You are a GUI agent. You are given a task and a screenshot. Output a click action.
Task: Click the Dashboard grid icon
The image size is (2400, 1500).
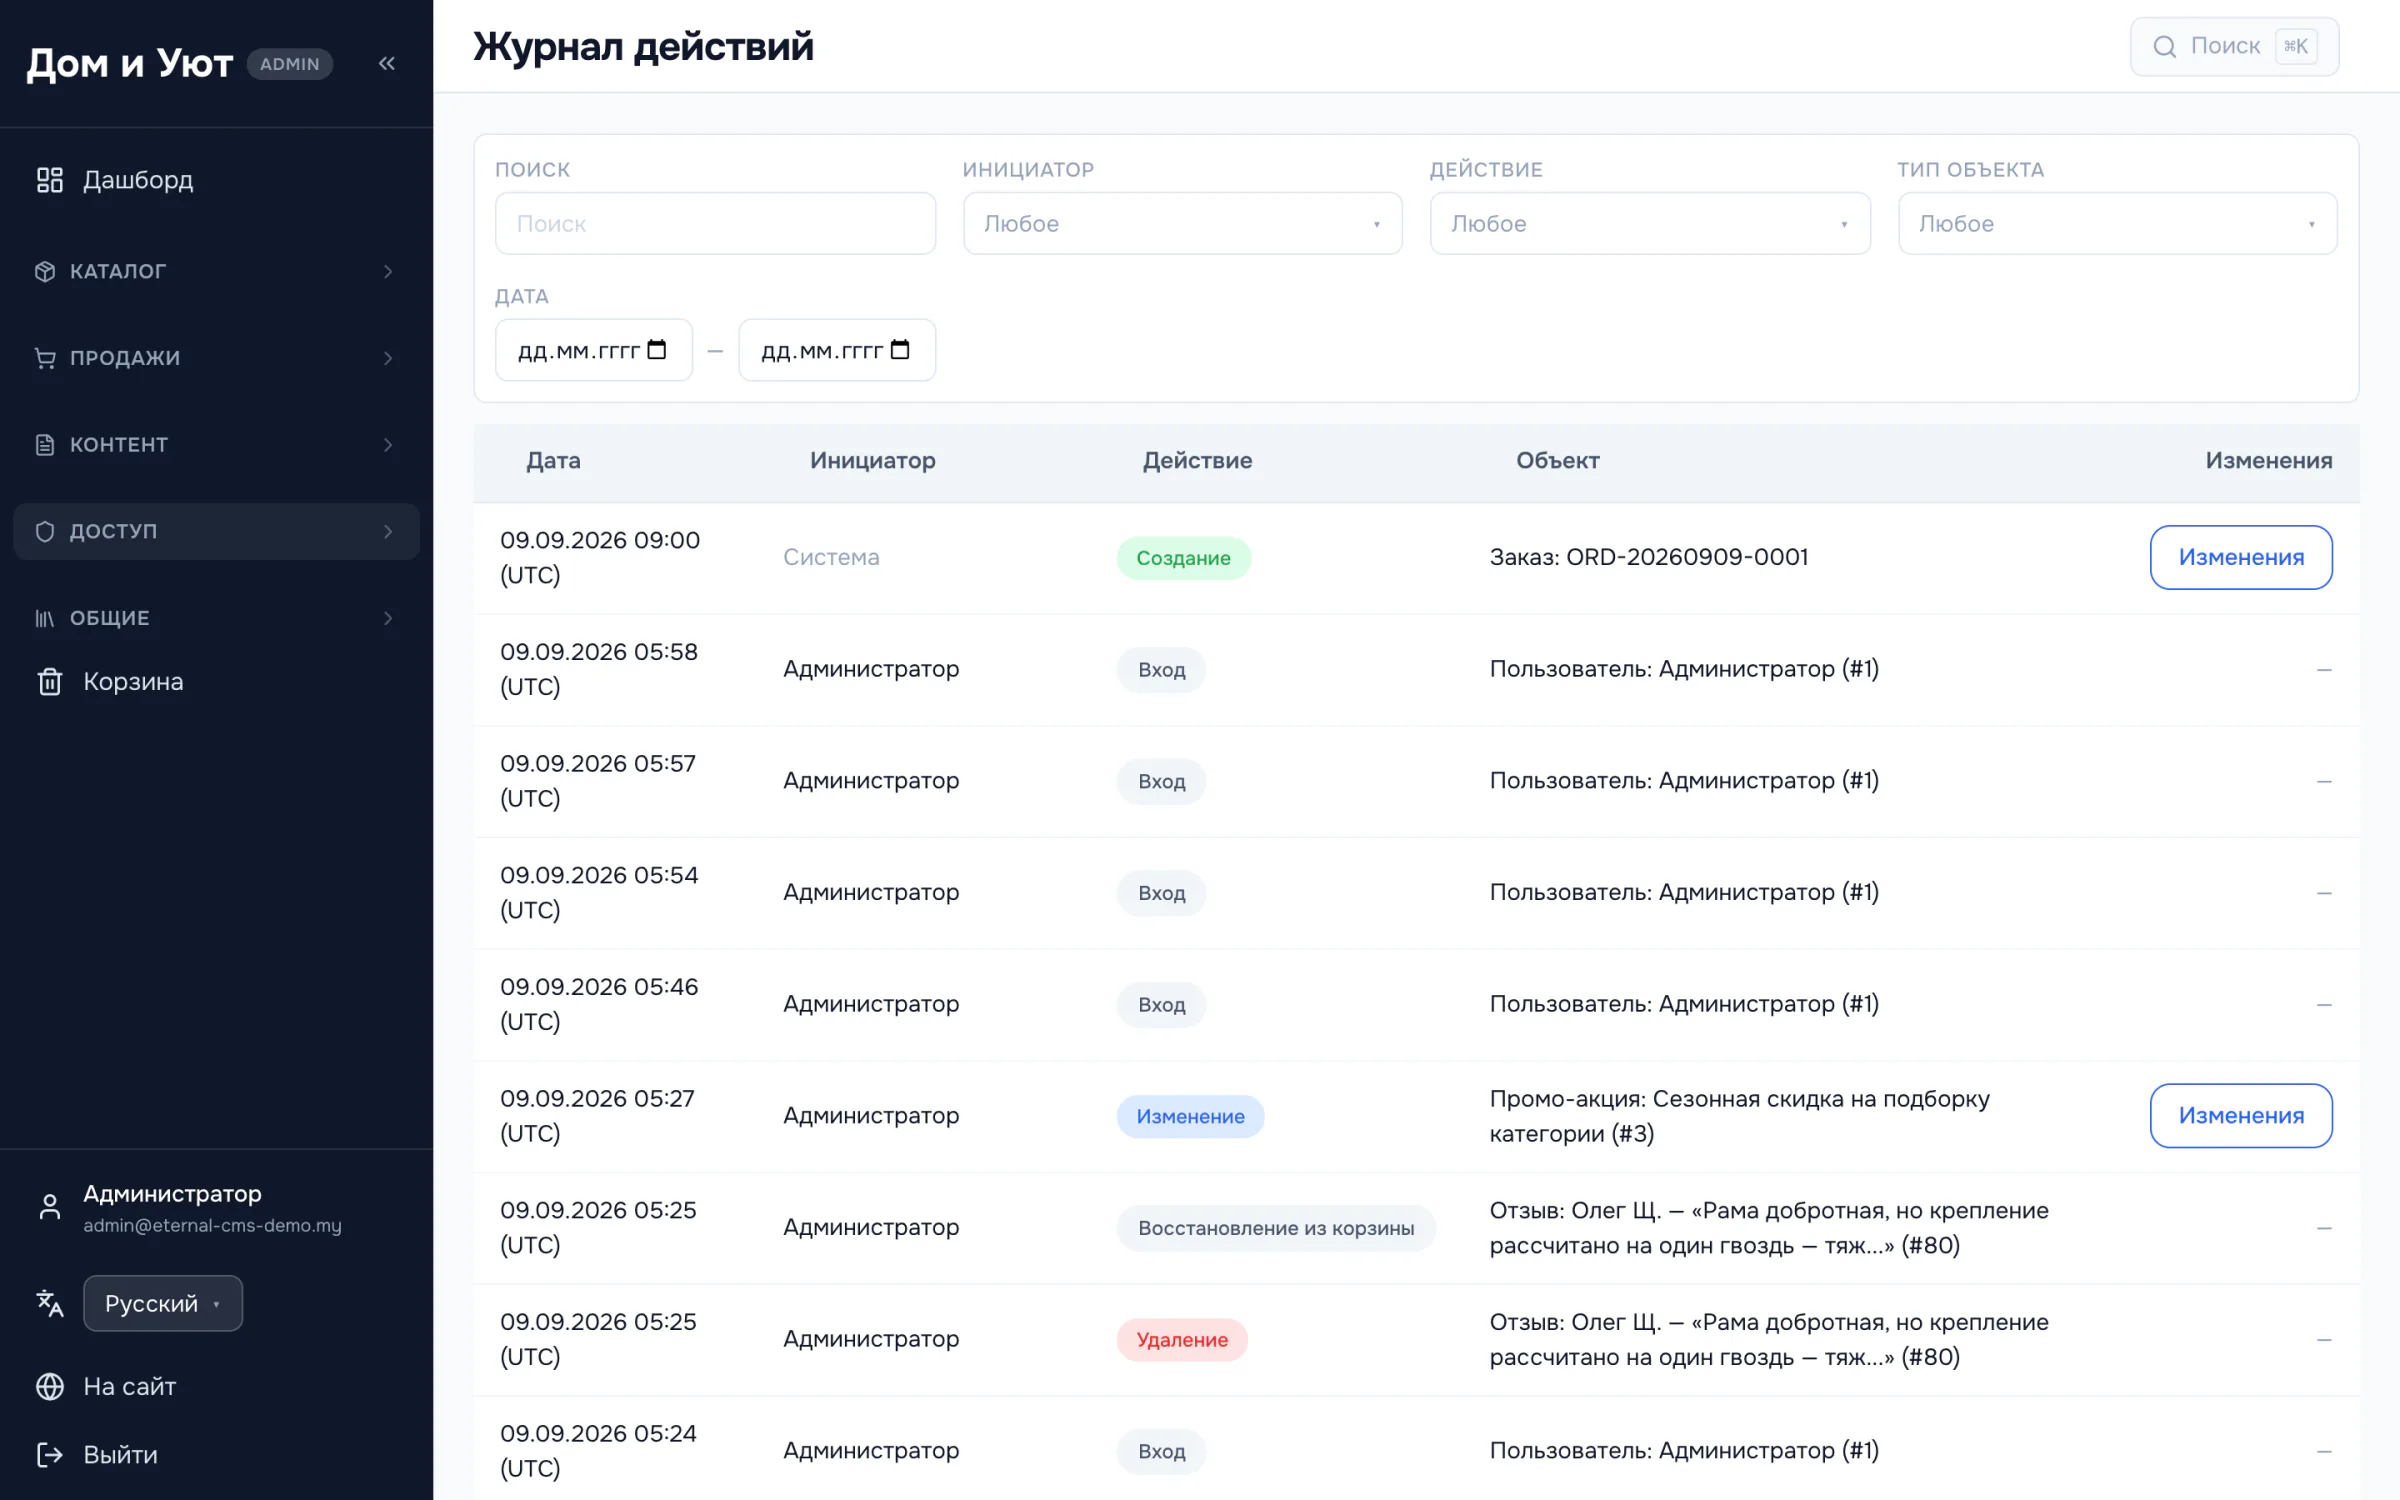click(x=49, y=180)
